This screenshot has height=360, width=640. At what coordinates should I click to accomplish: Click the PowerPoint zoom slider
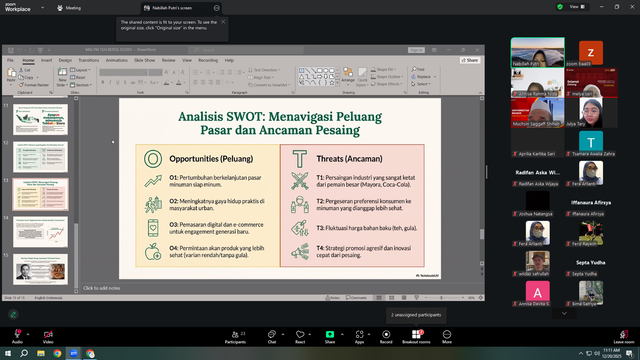point(444,298)
